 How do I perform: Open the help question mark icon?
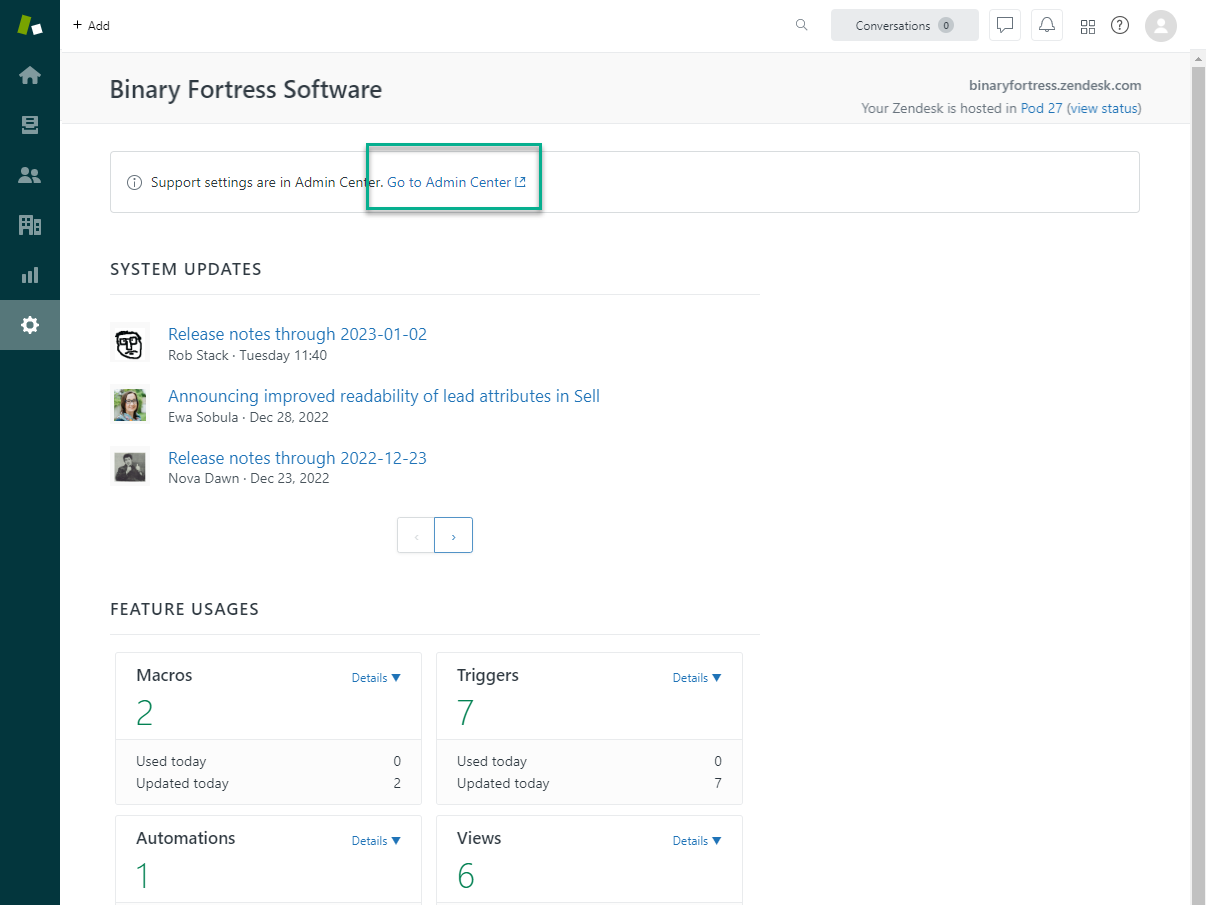pyautogui.click(x=1120, y=25)
